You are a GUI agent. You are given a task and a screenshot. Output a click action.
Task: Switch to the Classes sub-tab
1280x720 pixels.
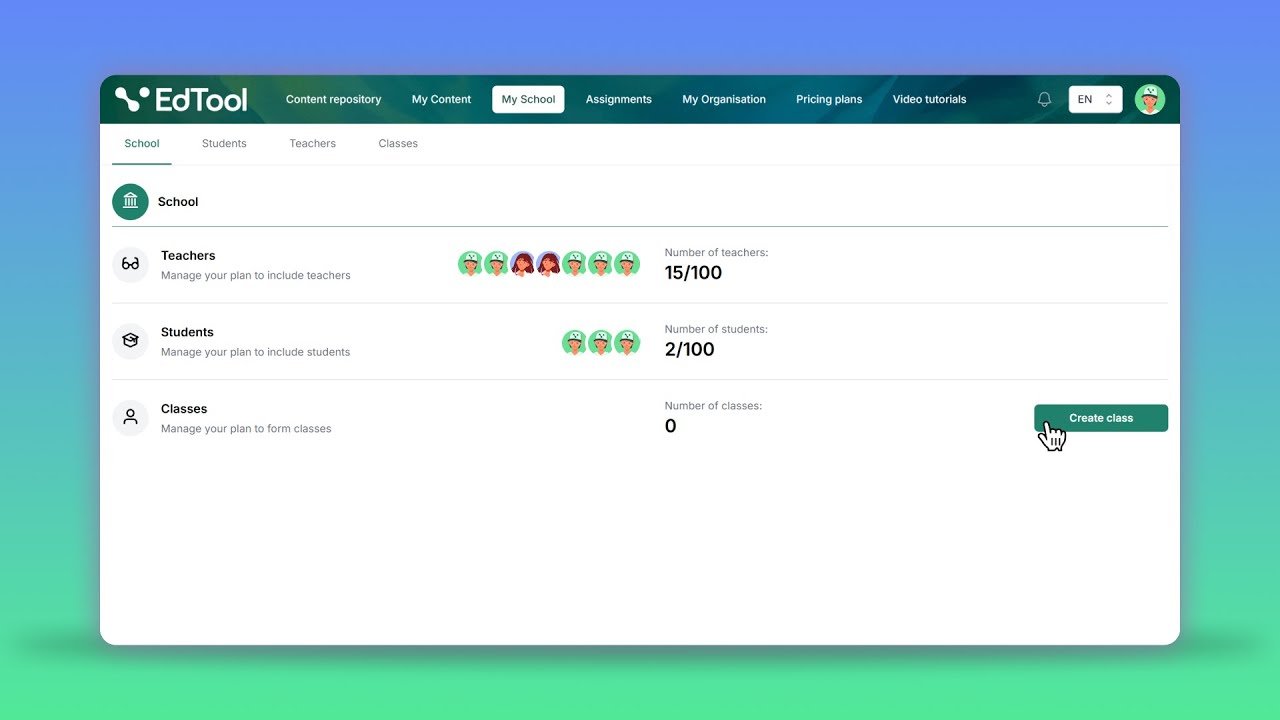(398, 143)
